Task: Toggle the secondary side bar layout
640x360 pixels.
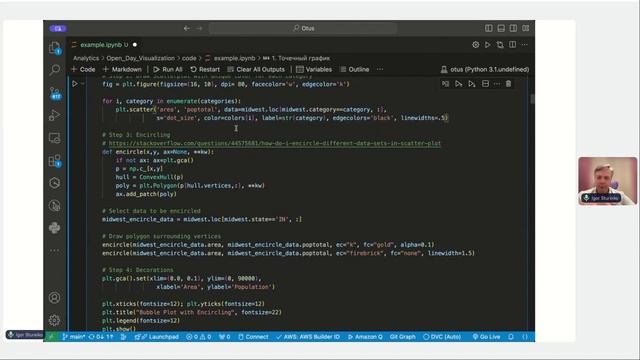Action: 513,28
